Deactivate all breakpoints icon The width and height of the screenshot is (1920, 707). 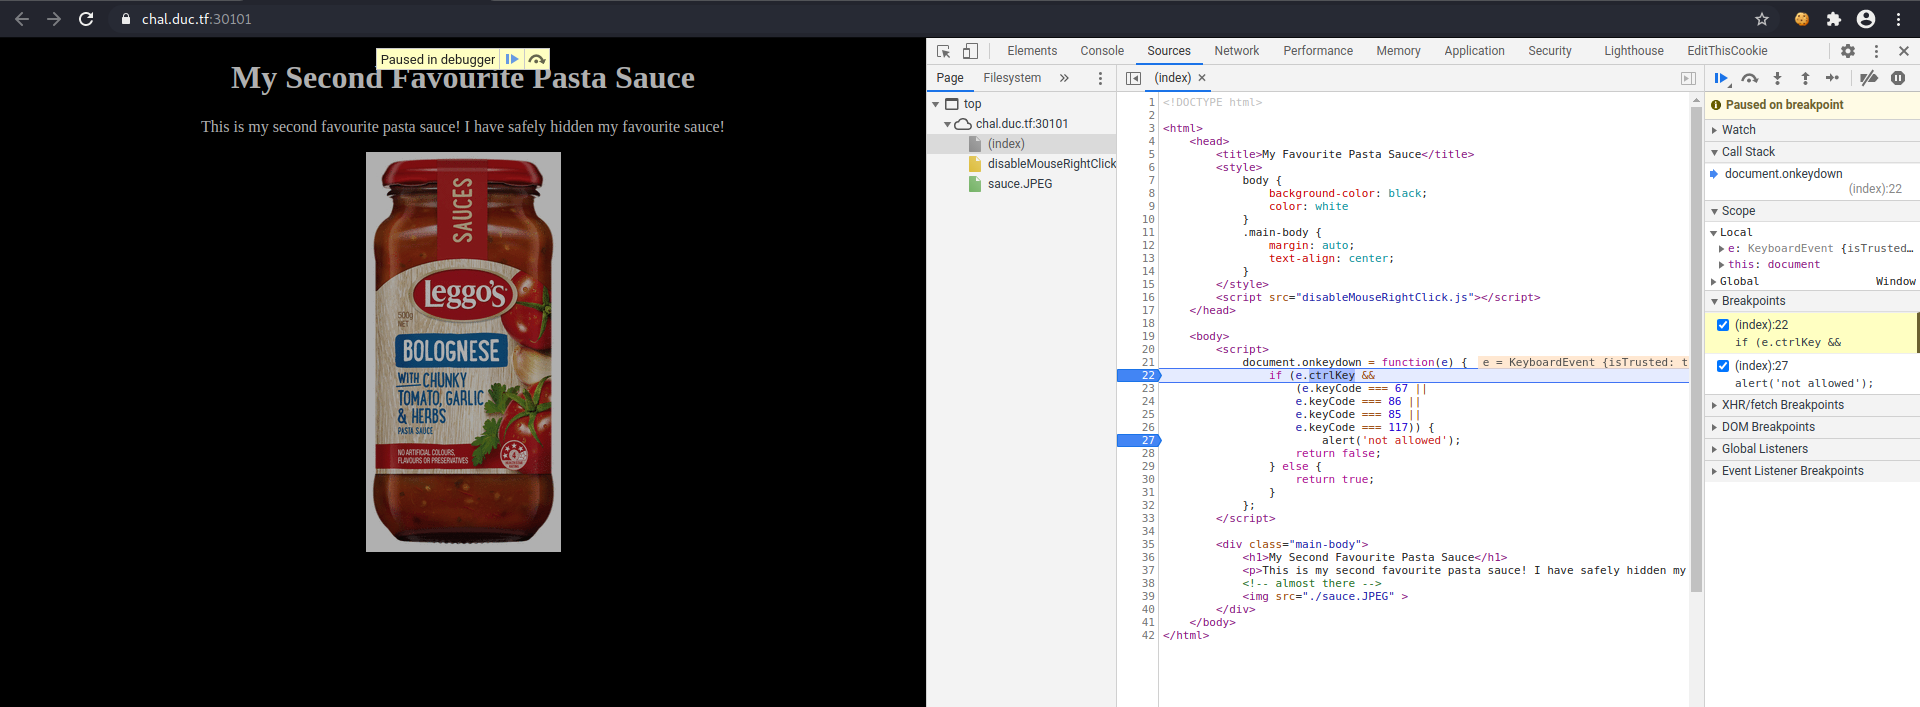coord(1868,78)
